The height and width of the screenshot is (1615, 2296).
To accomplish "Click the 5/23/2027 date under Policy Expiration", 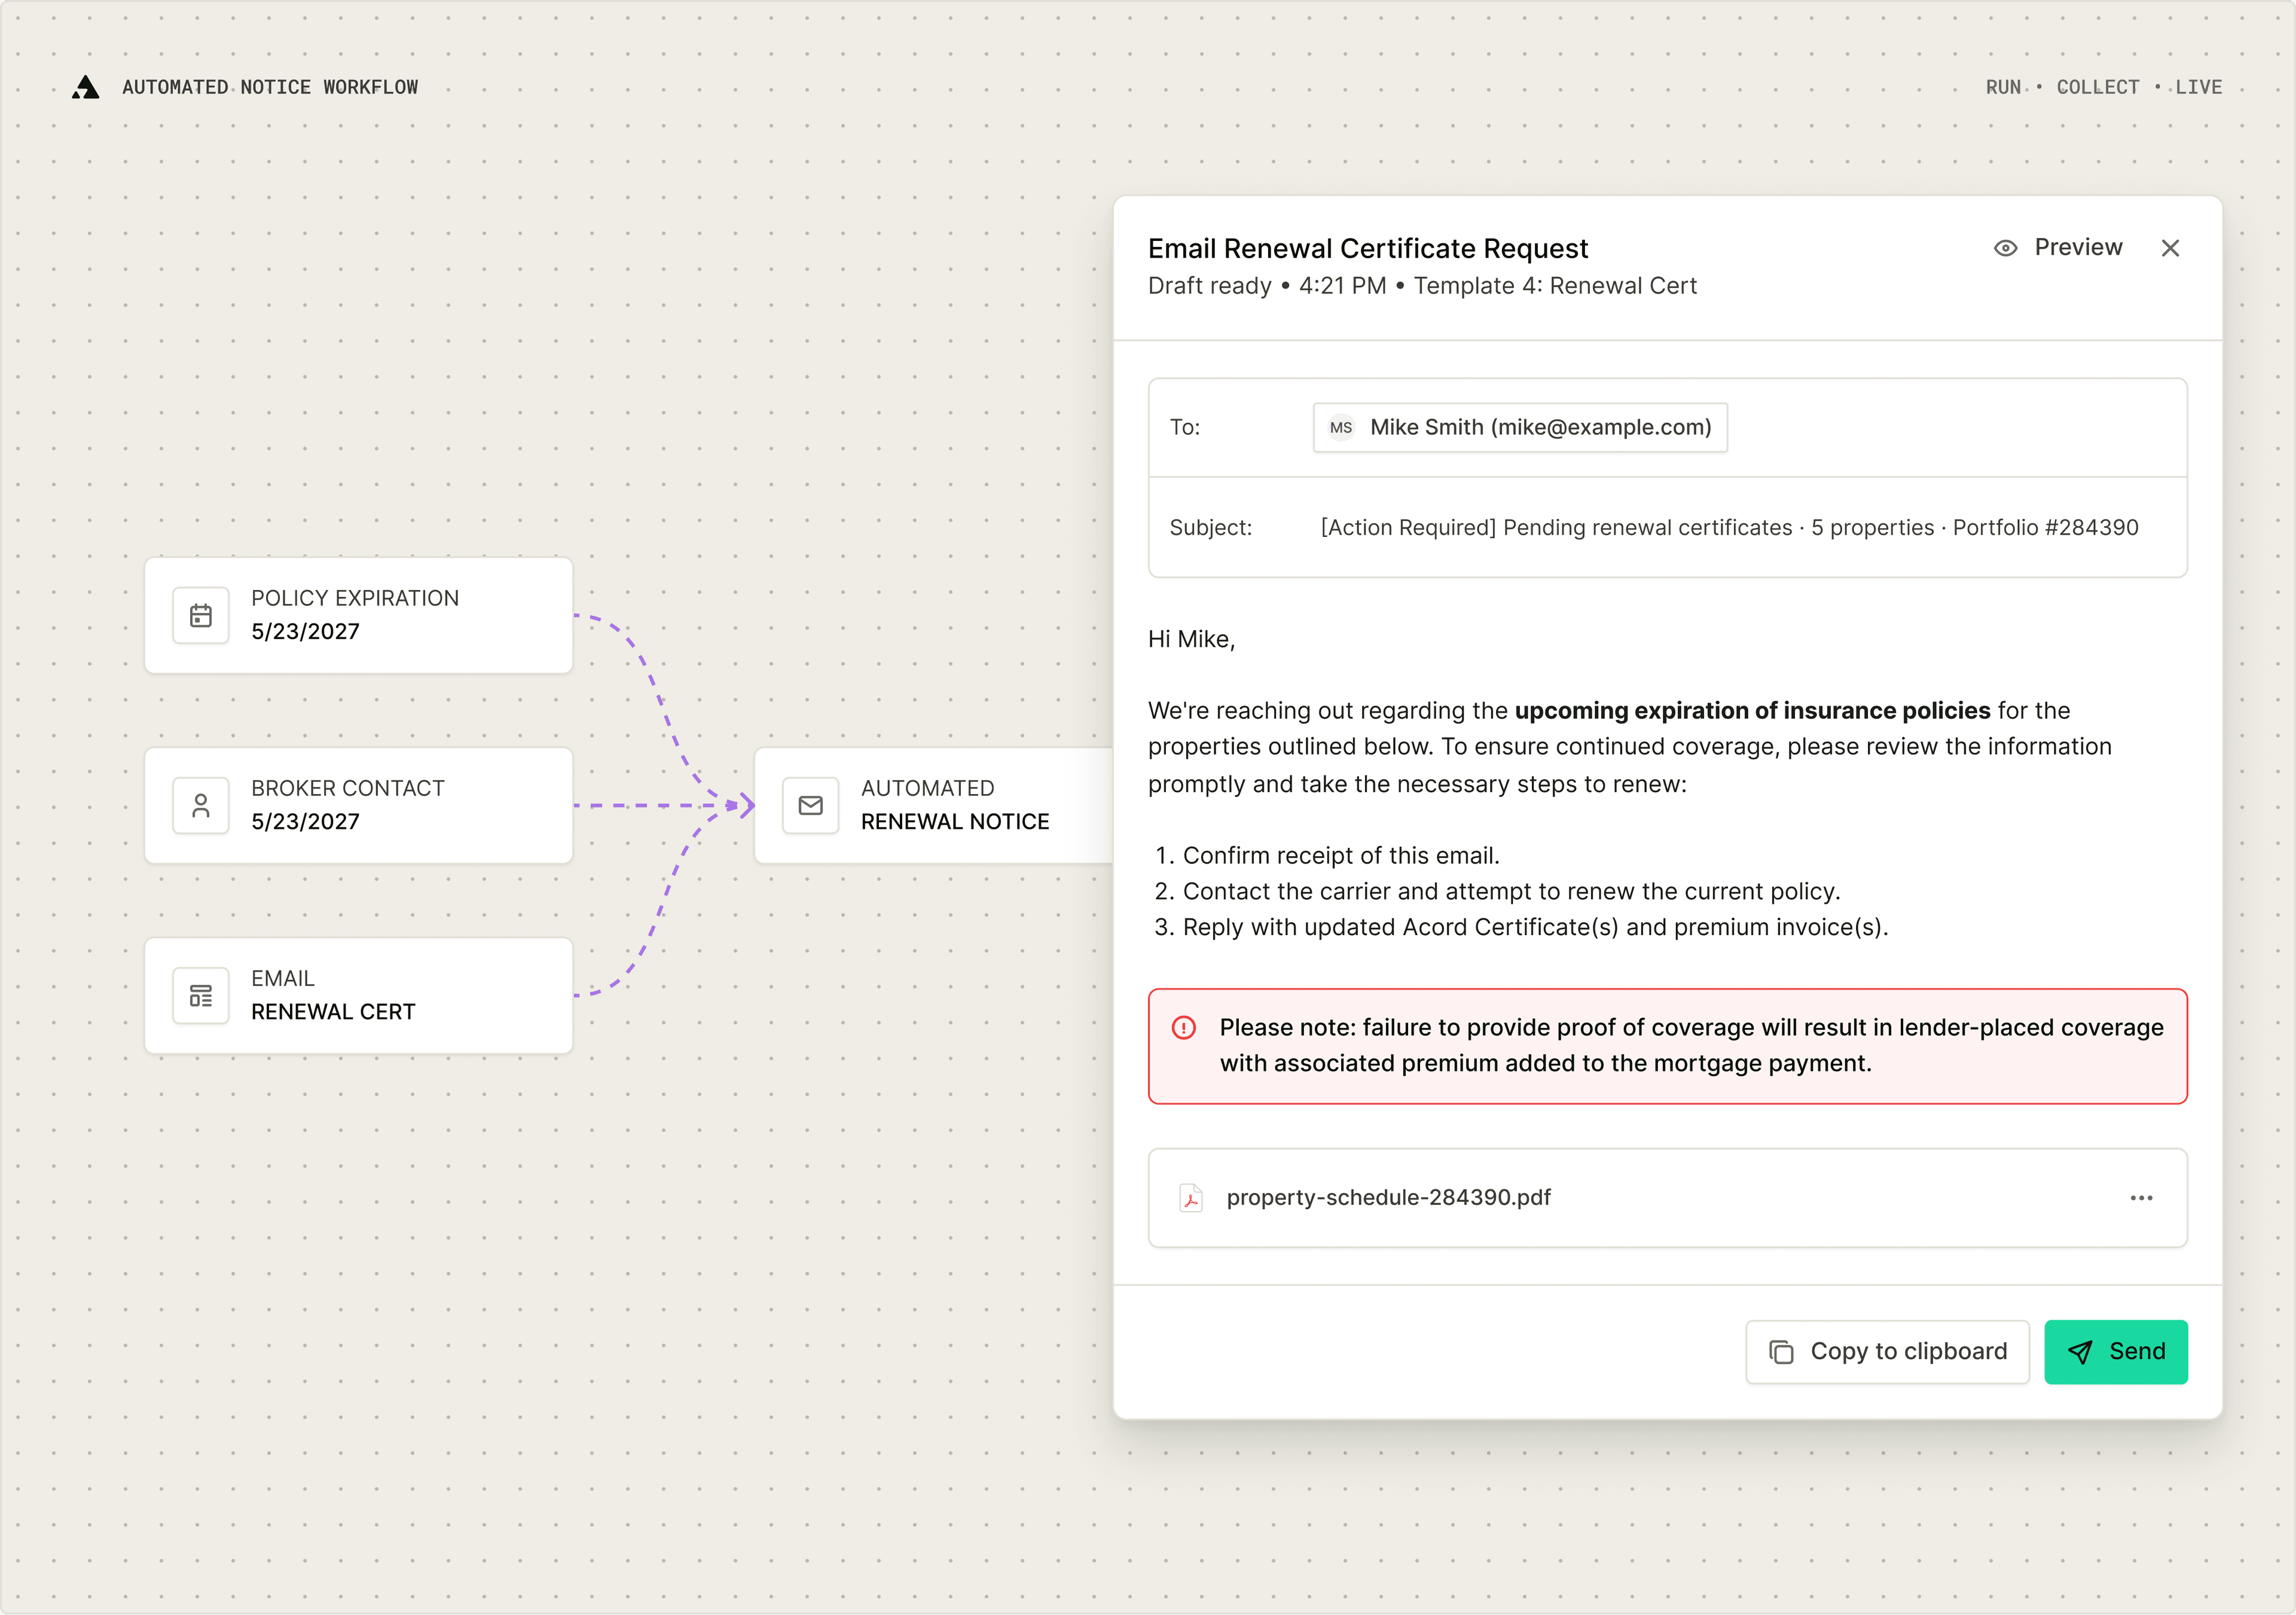I will [x=305, y=632].
